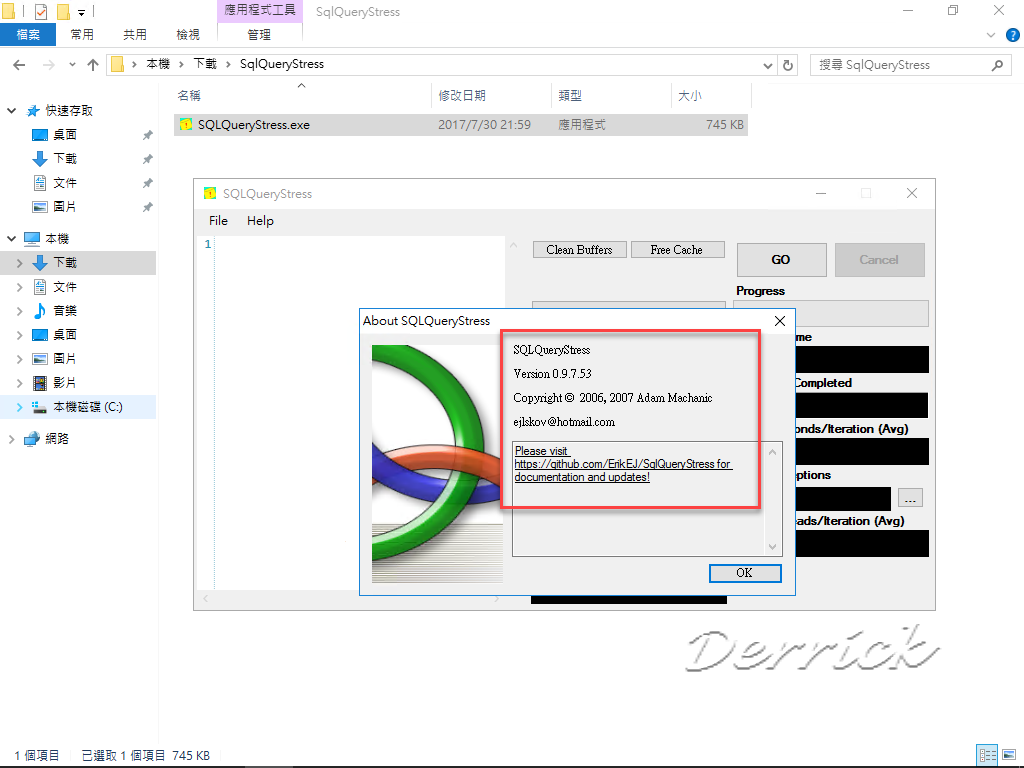
Task: Switch to large icons view
Action: (1009, 756)
